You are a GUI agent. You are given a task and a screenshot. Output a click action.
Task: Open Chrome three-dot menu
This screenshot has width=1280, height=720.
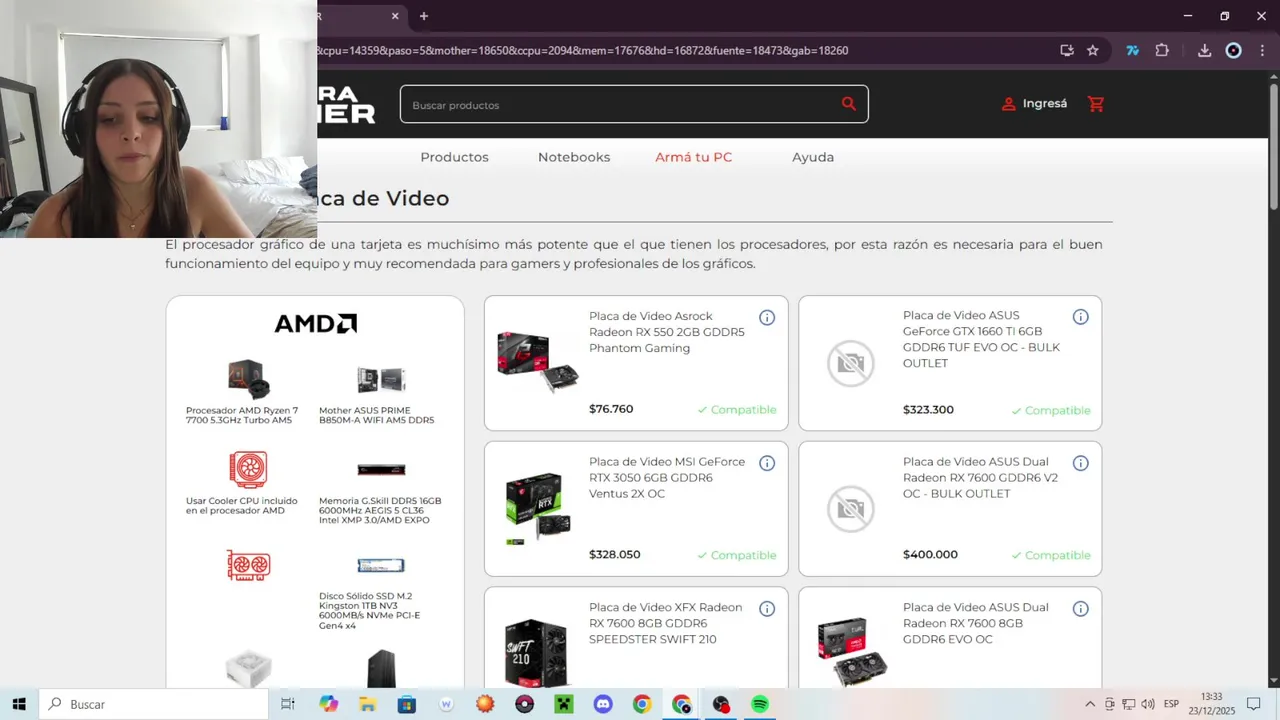[x=1262, y=50]
